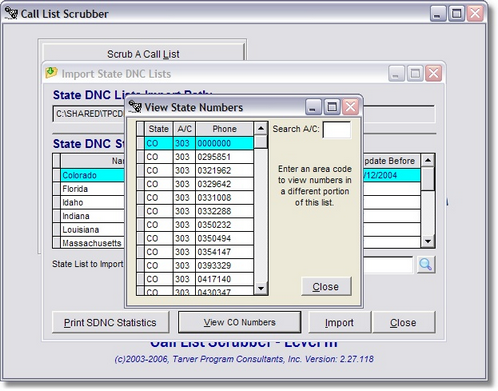Maximize the View State Numbers window
This screenshot has width=498, height=391.
pos(332,107)
